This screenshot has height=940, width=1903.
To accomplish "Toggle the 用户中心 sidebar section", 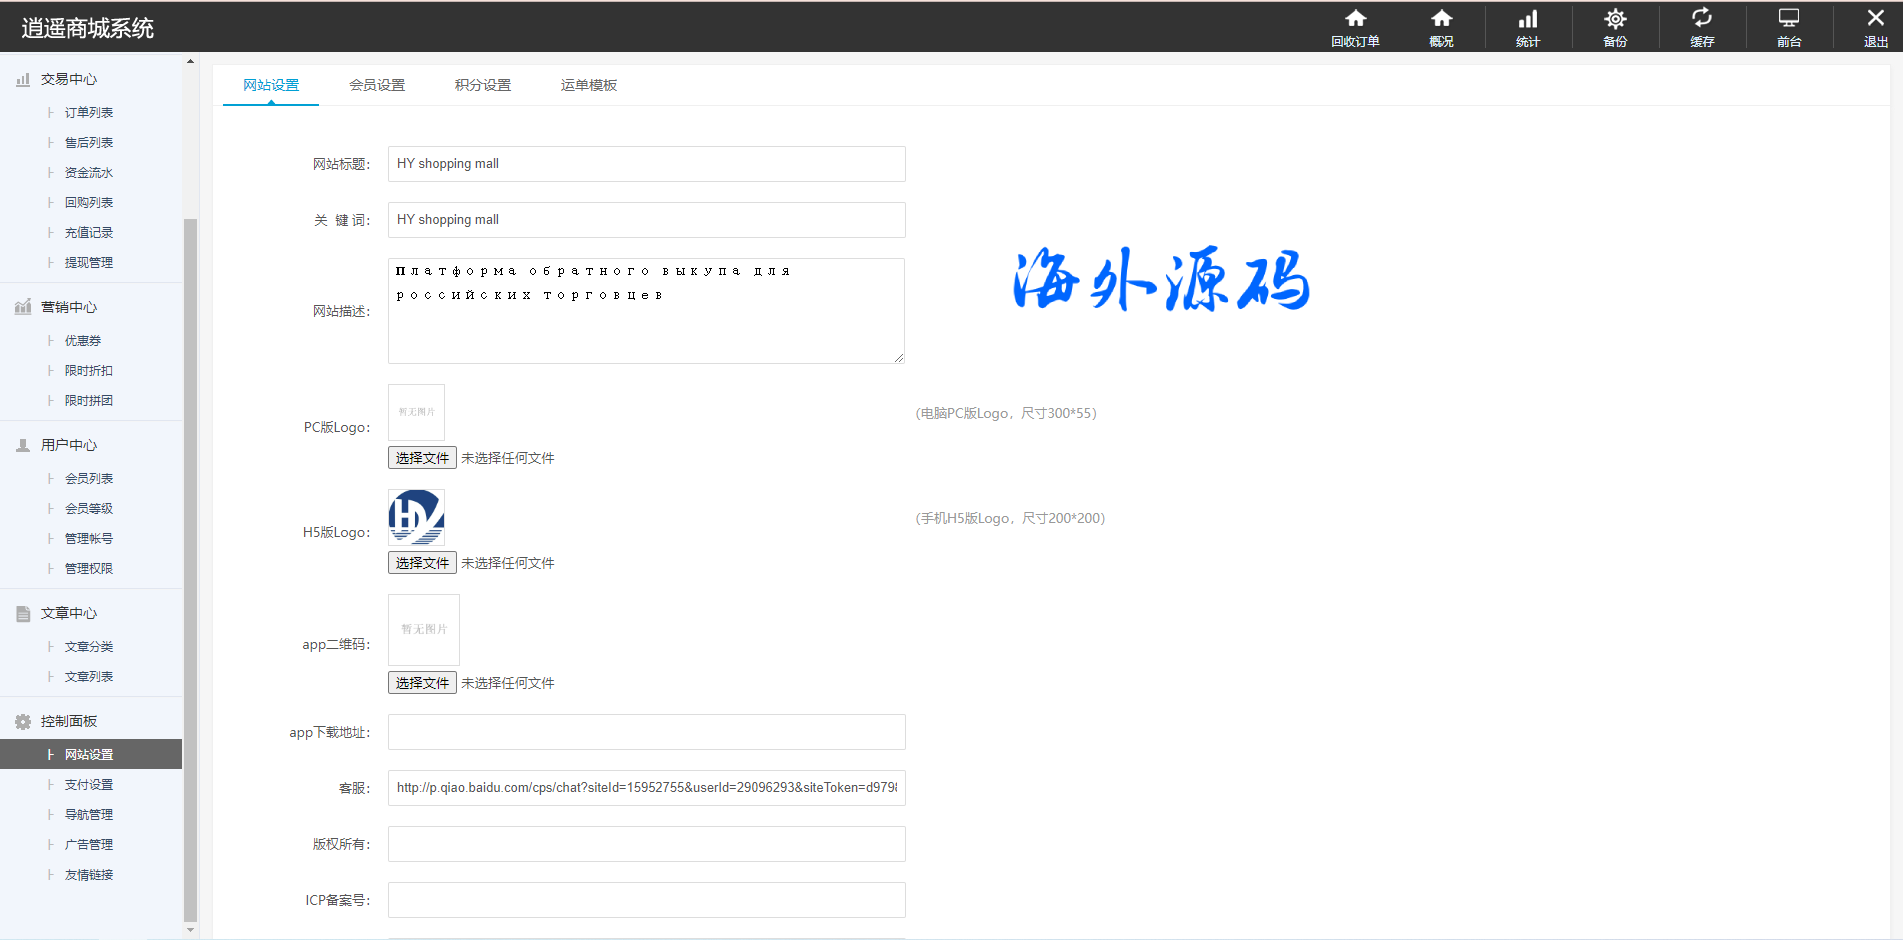I will click(x=69, y=445).
